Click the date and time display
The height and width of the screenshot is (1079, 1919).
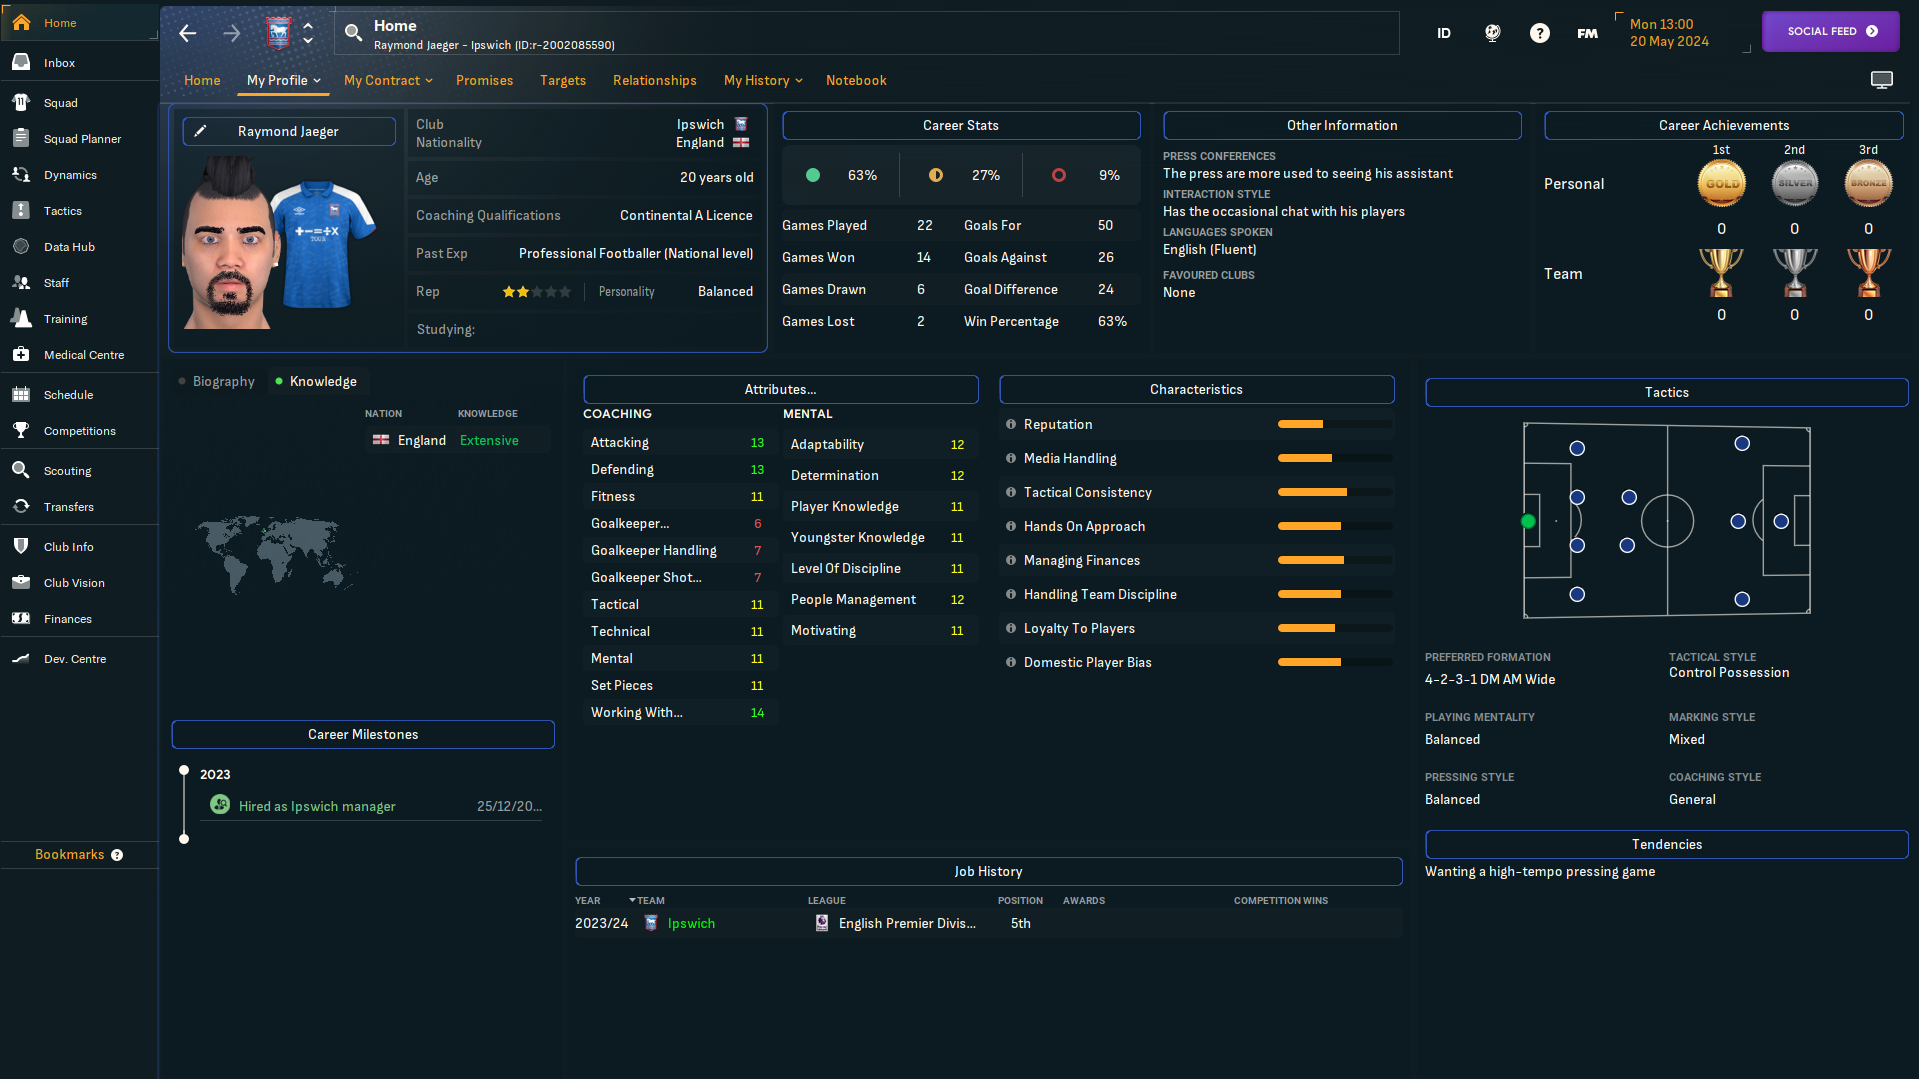(x=1669, y=32)
